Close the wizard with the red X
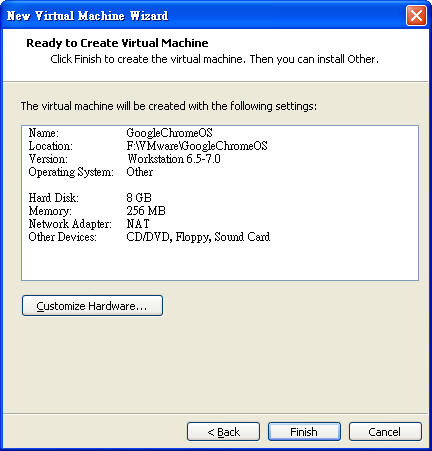The height and width of the screenshot is (451, 432). (x=416, y=15)
